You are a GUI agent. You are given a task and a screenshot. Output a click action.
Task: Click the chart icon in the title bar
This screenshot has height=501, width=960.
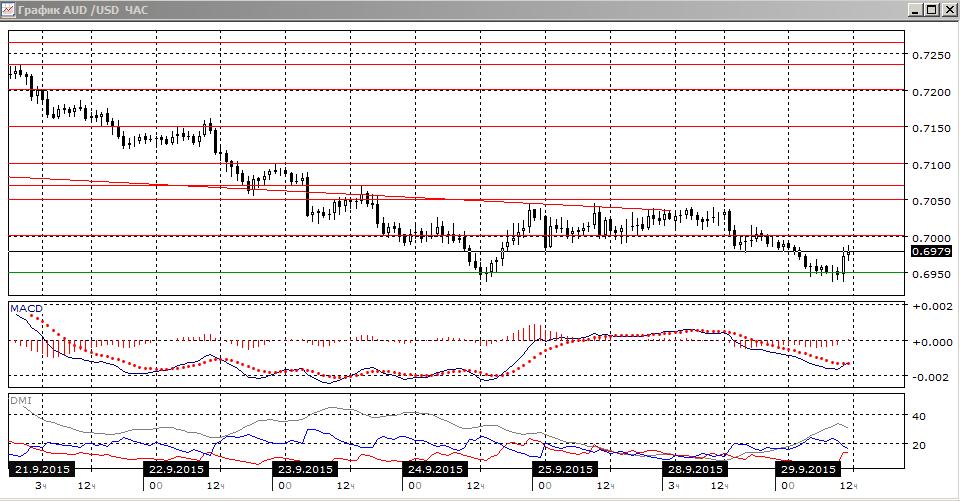coord(8,10)
